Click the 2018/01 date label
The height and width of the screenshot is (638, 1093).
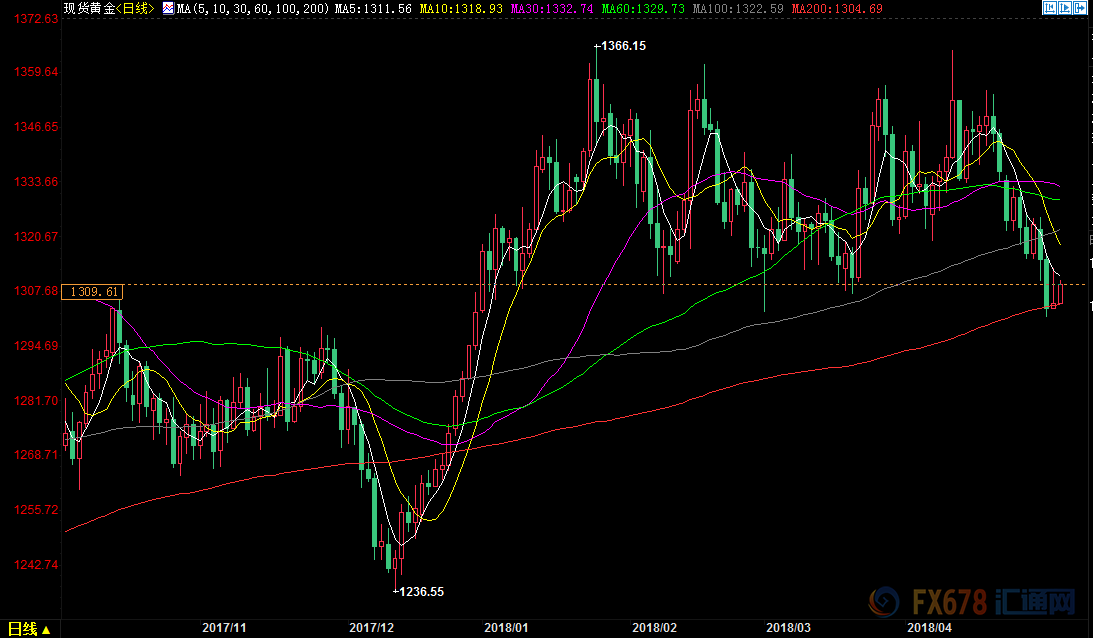coord(506,628)
